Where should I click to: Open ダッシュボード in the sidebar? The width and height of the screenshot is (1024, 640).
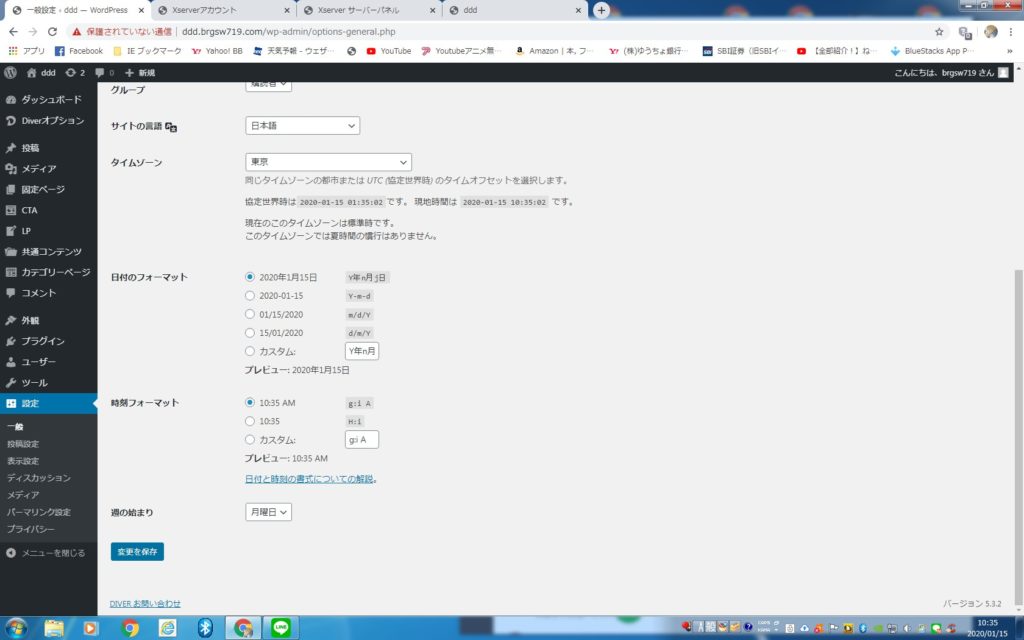(x=50, y=100)
